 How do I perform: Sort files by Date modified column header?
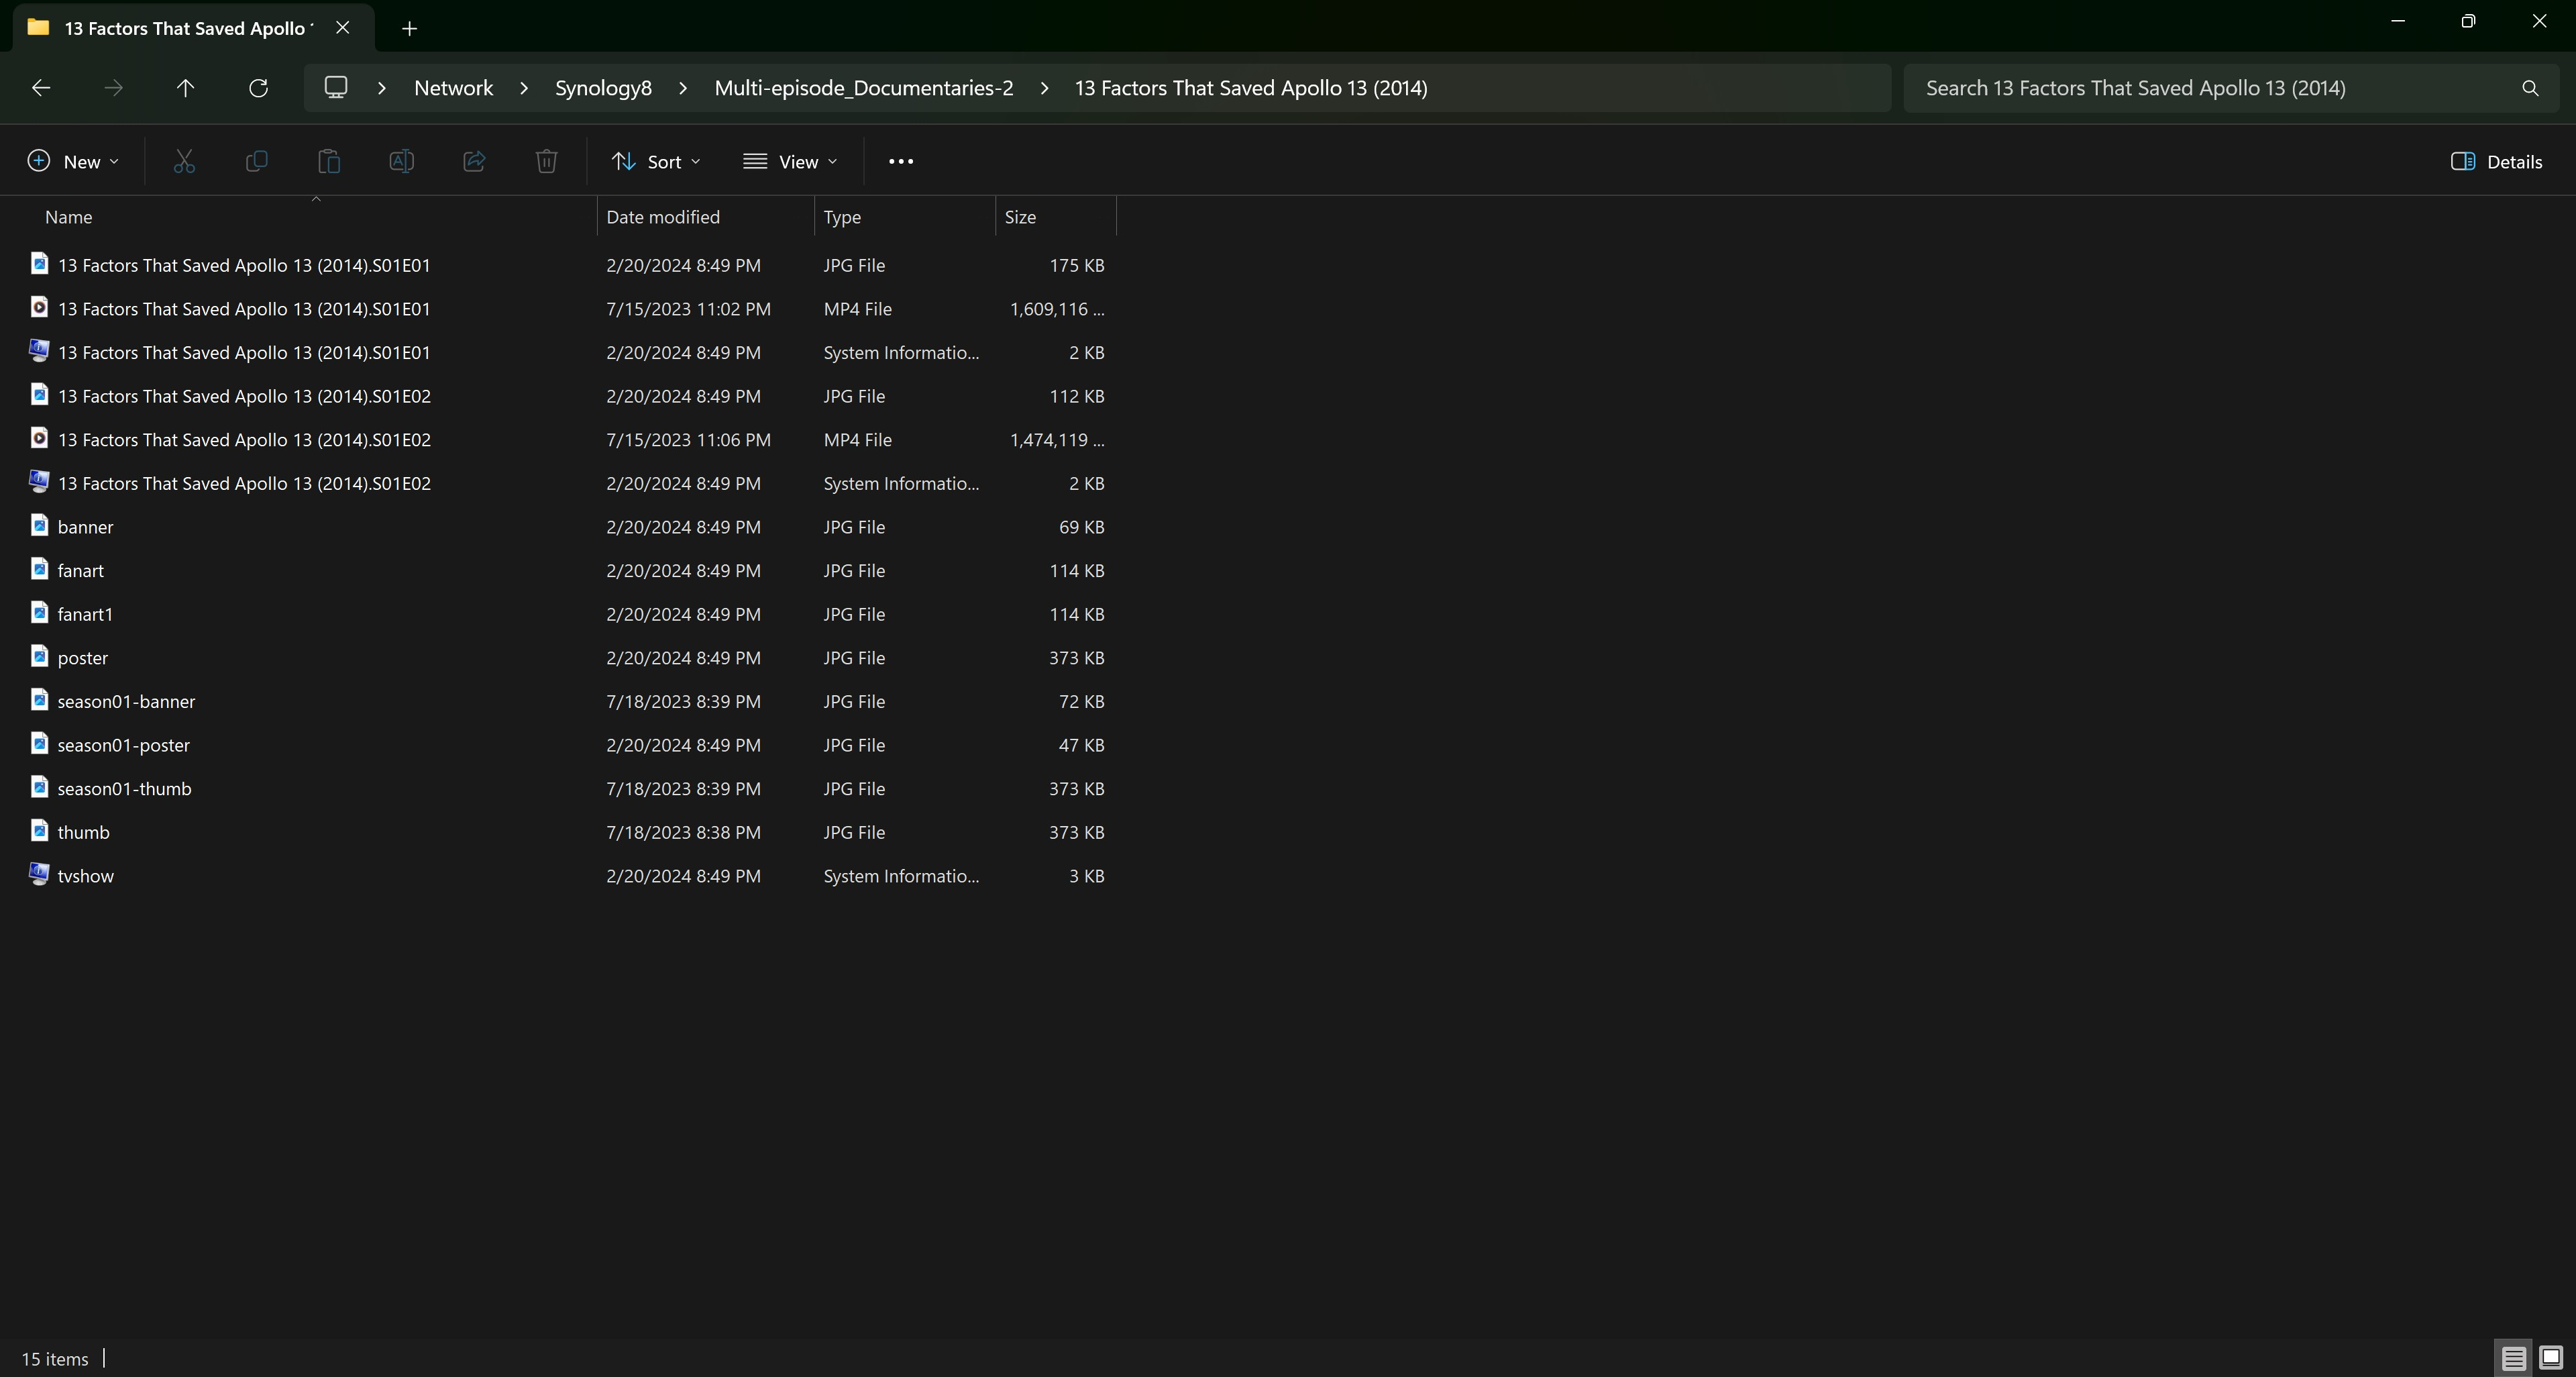[x=663, y=217]
